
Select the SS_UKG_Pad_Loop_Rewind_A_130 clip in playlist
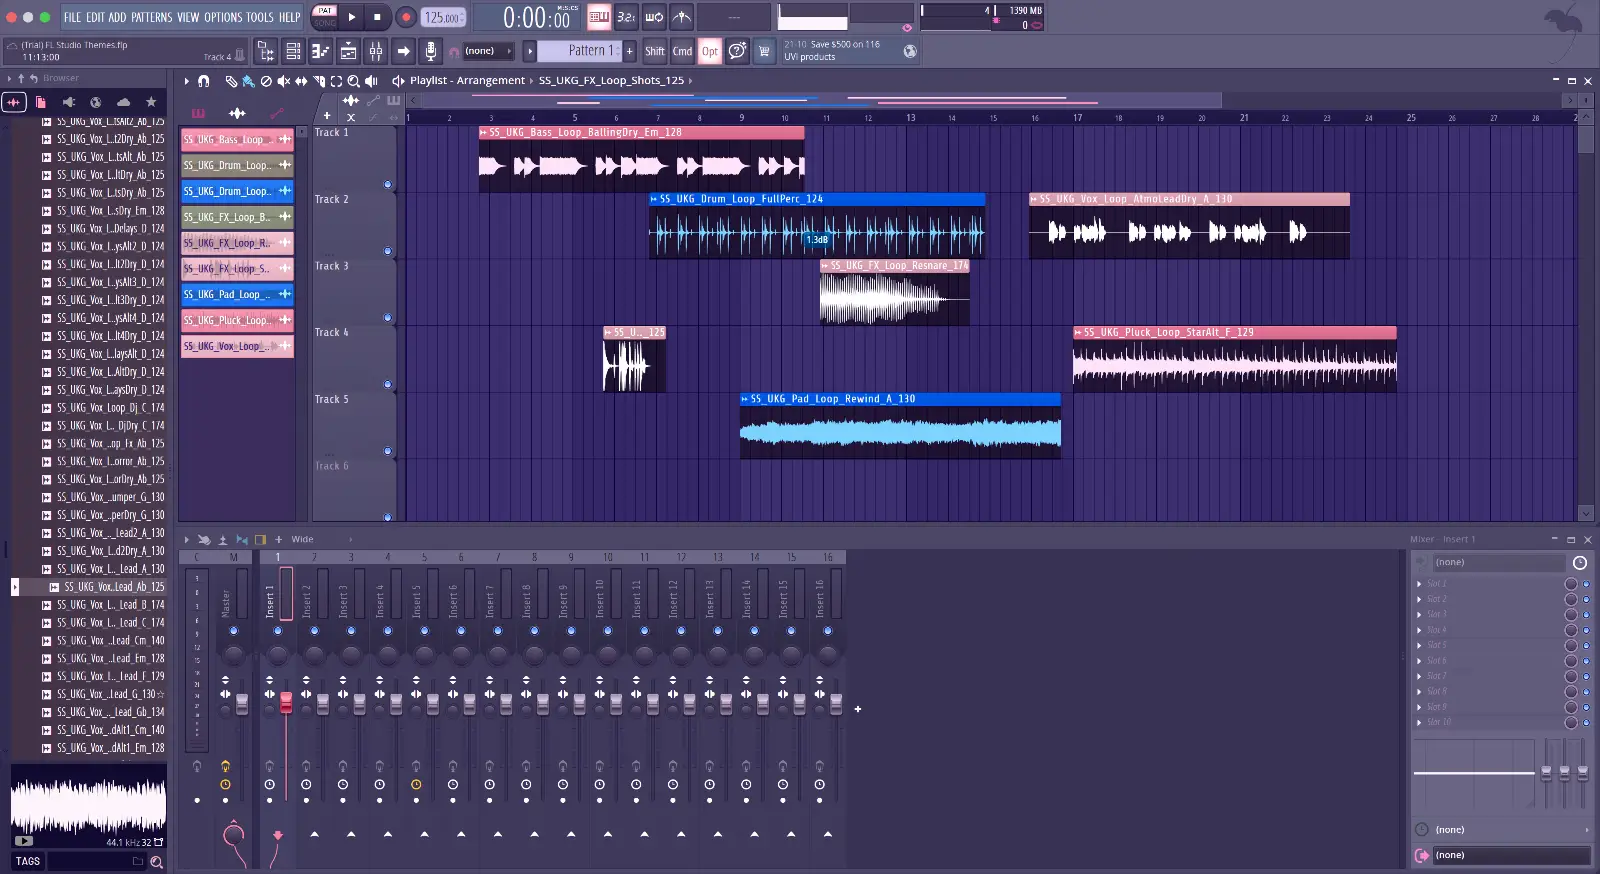[x=900, y=426]
